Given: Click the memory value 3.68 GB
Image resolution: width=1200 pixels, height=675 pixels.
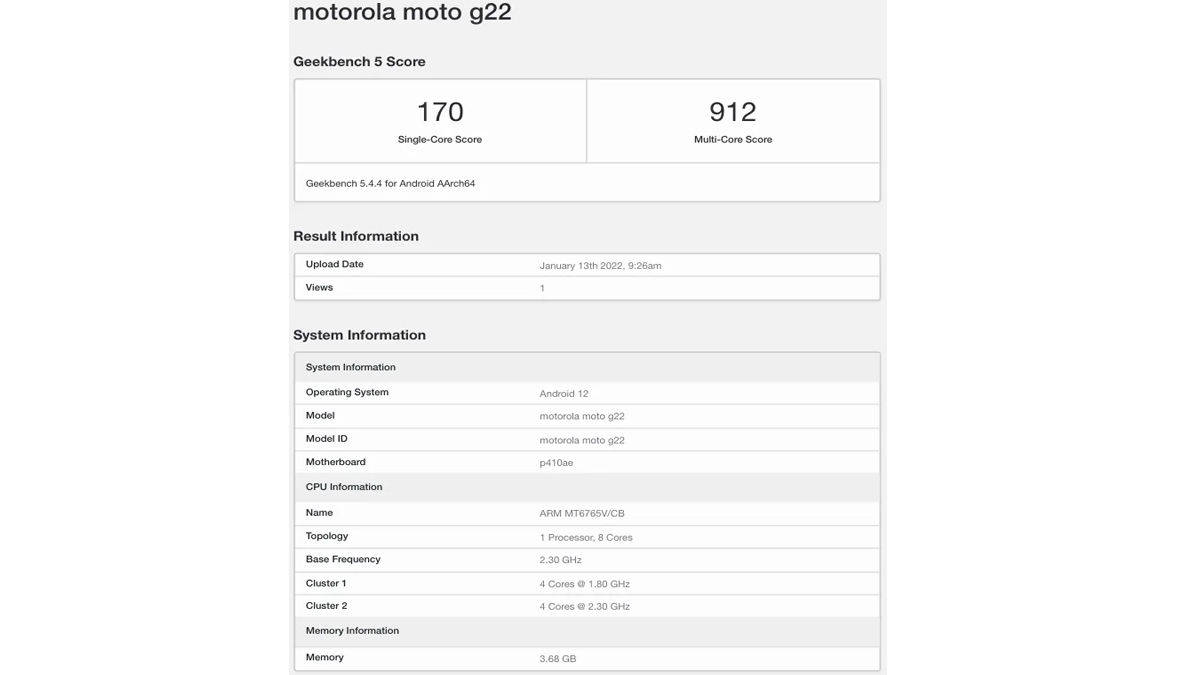Looking at the screenshot, I should coord(558,658).
